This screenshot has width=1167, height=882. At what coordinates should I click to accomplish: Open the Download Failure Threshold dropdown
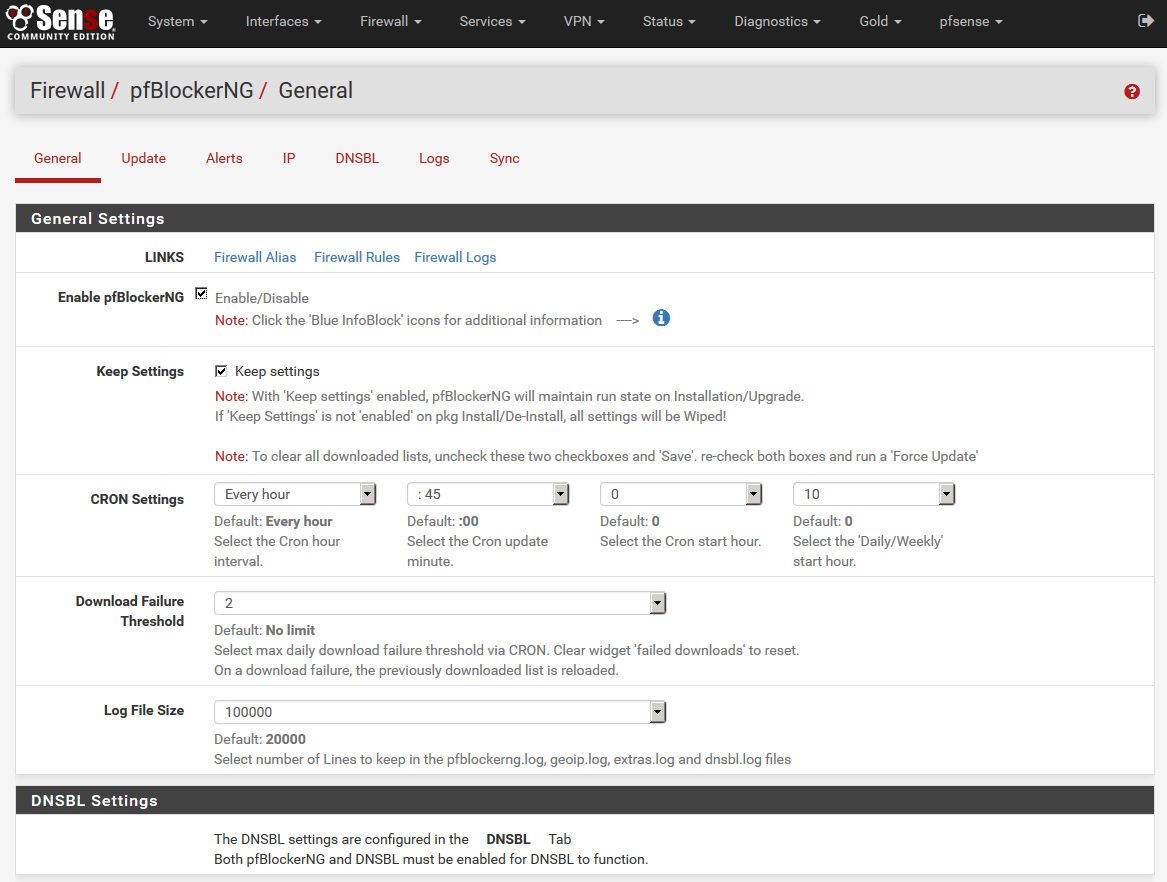pos(440,603)
